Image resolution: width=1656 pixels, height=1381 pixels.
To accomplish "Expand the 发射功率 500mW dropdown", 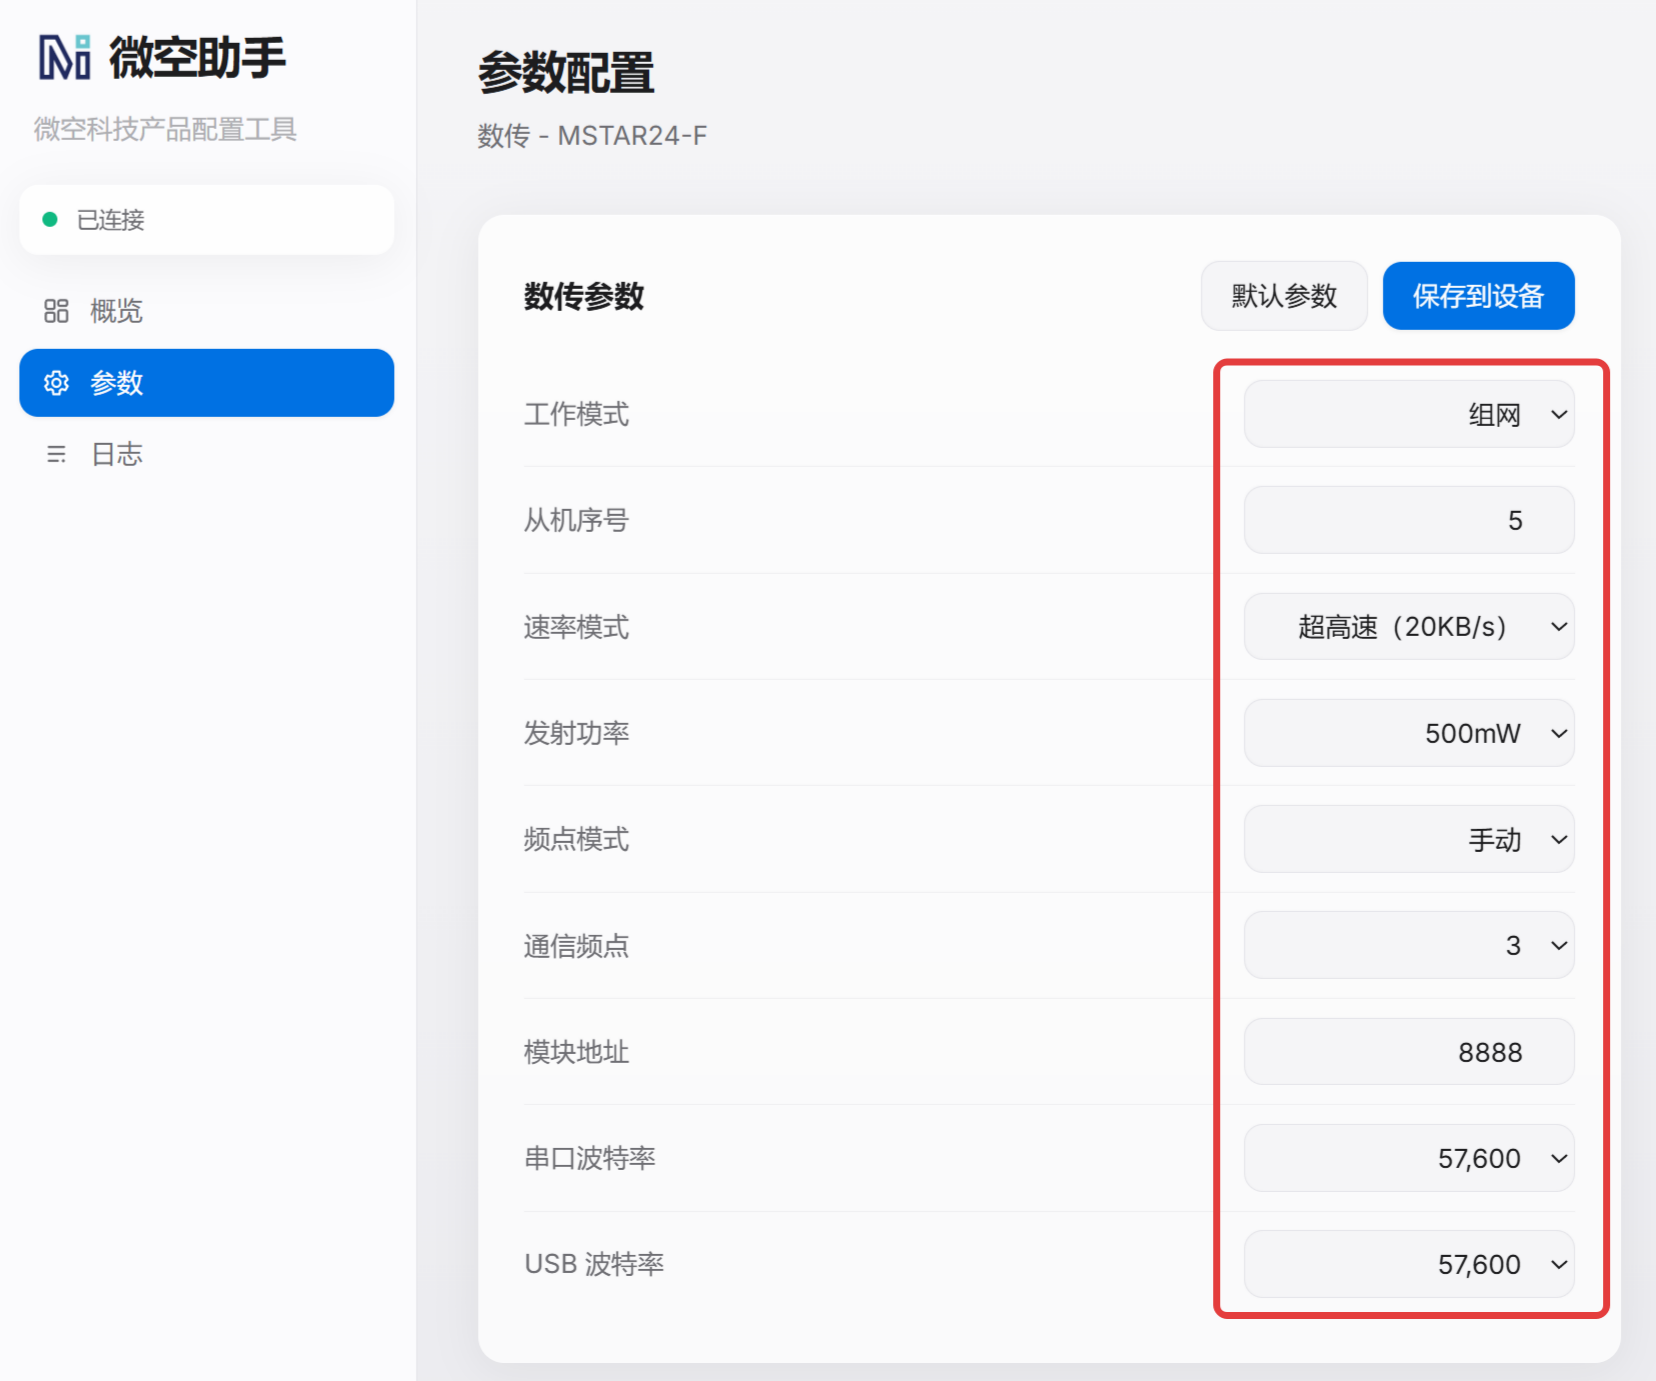I will pyautogui.click(x=1409, y=733).
